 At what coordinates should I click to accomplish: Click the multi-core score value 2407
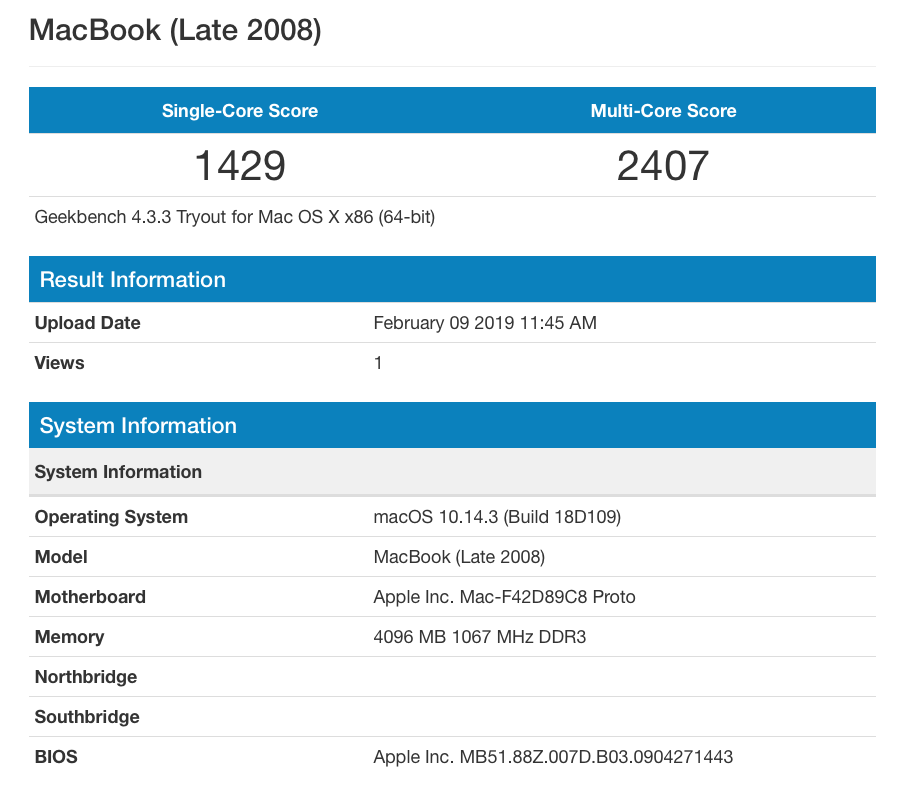pos(663,166)
